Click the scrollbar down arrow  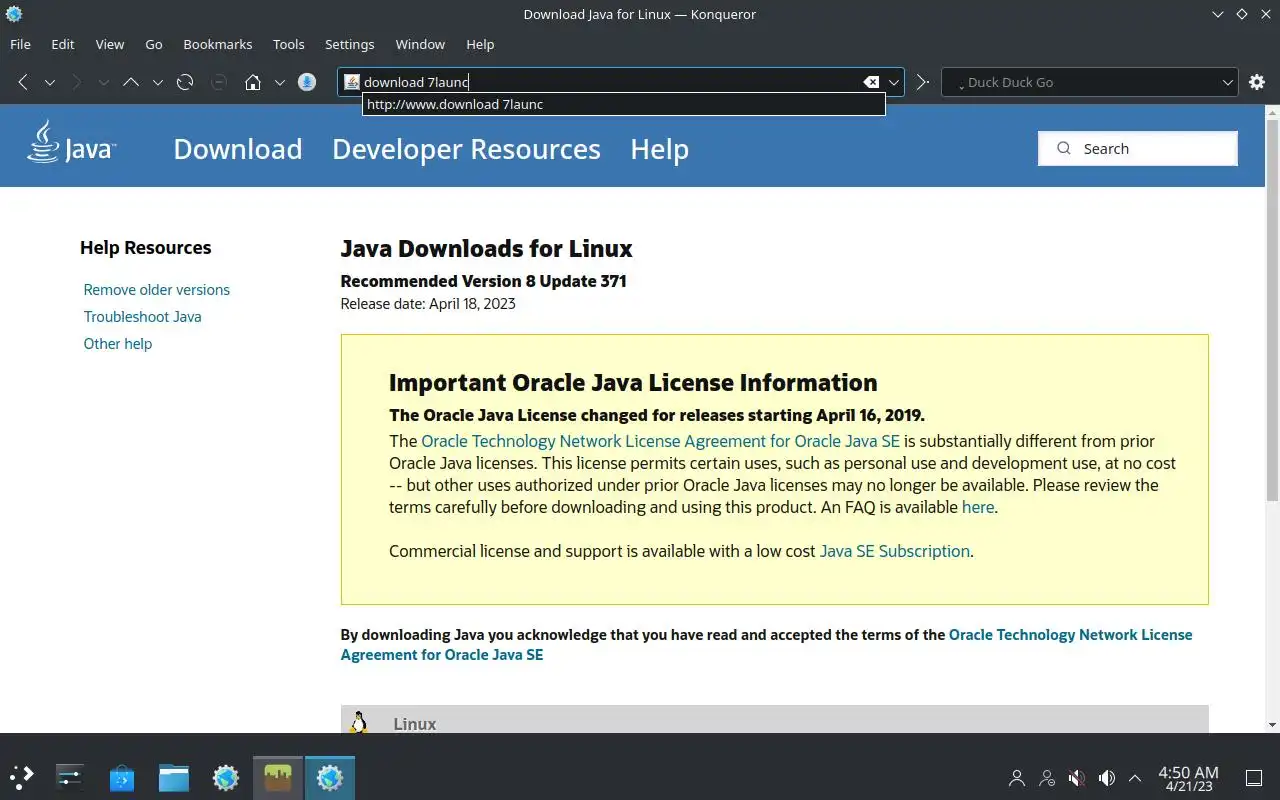1272,724
